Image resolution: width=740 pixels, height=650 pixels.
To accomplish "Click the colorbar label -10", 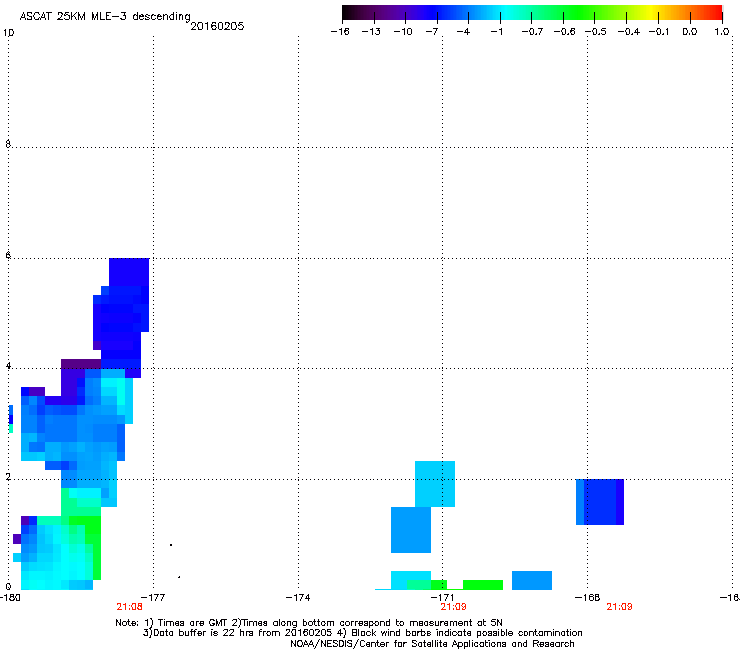I will click(403, 32).
